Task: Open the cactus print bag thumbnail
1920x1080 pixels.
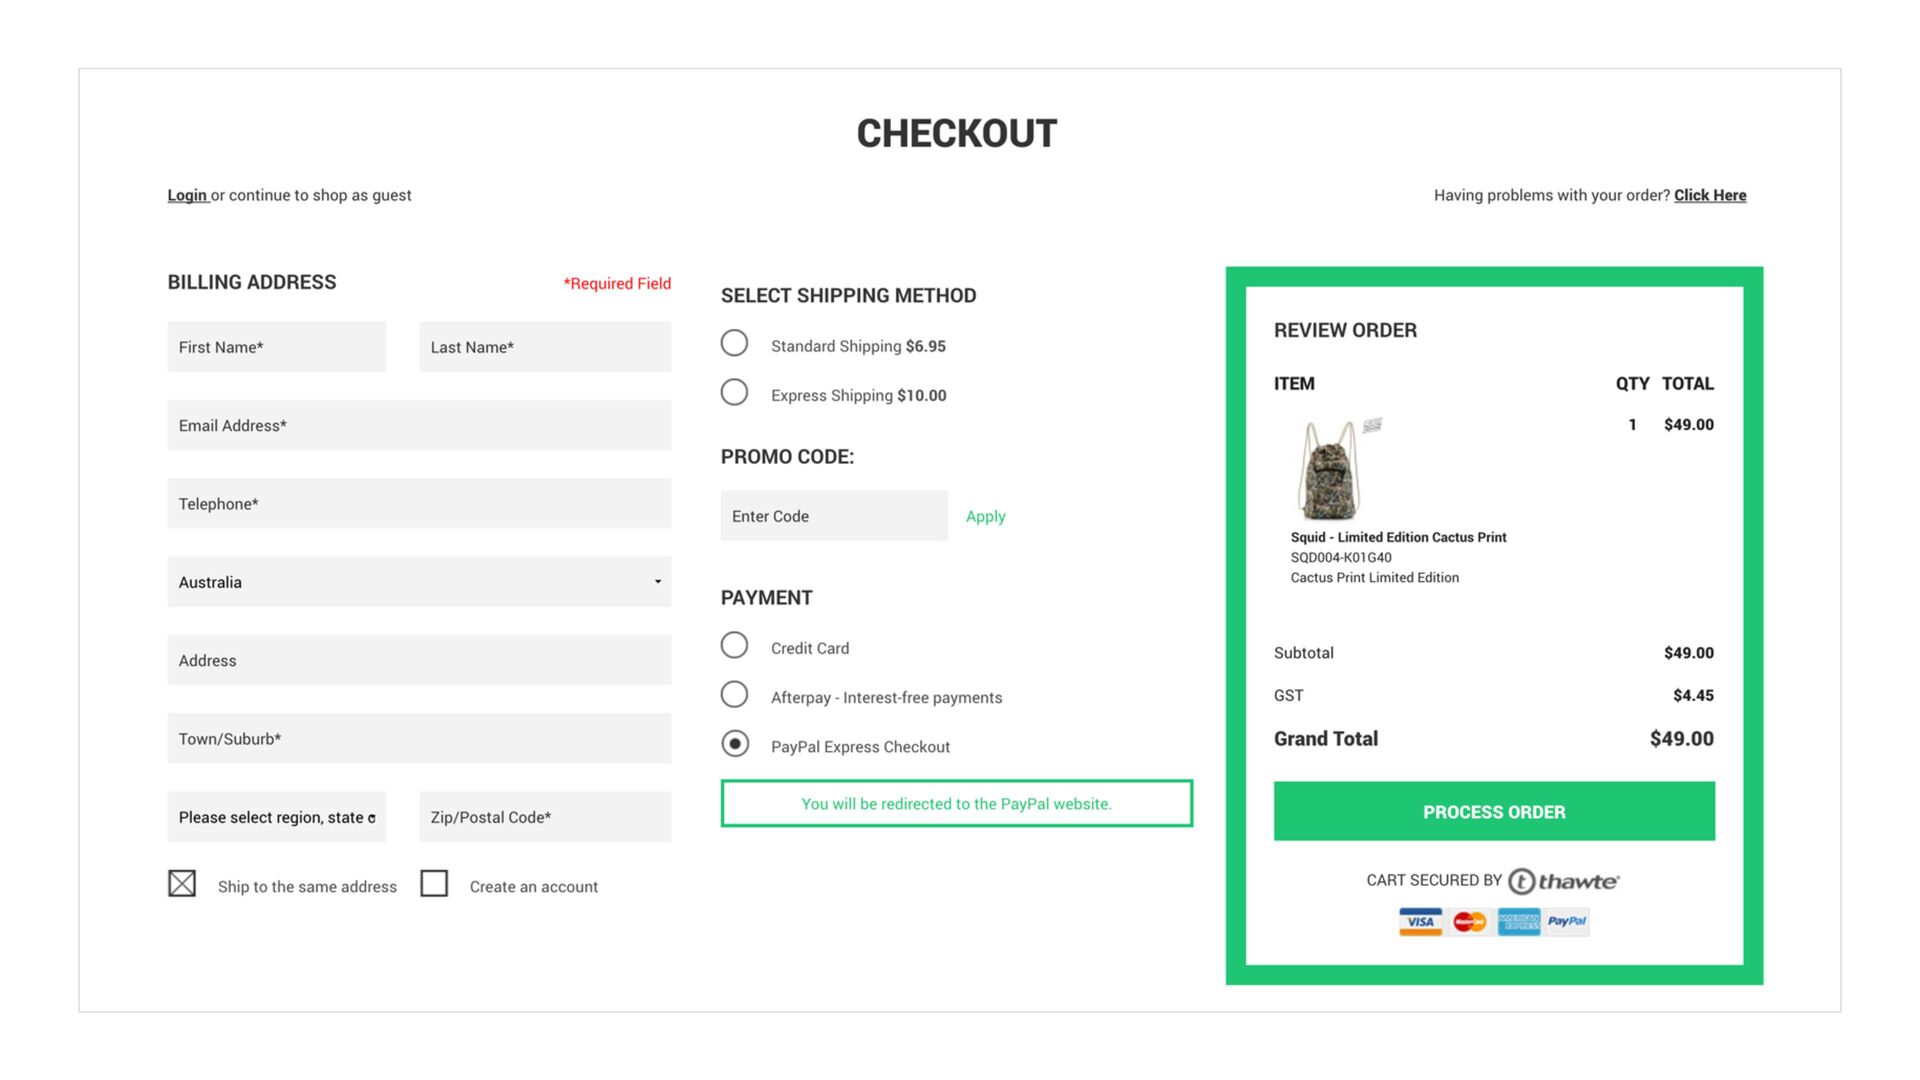Action: click(x=1331, y=471)
